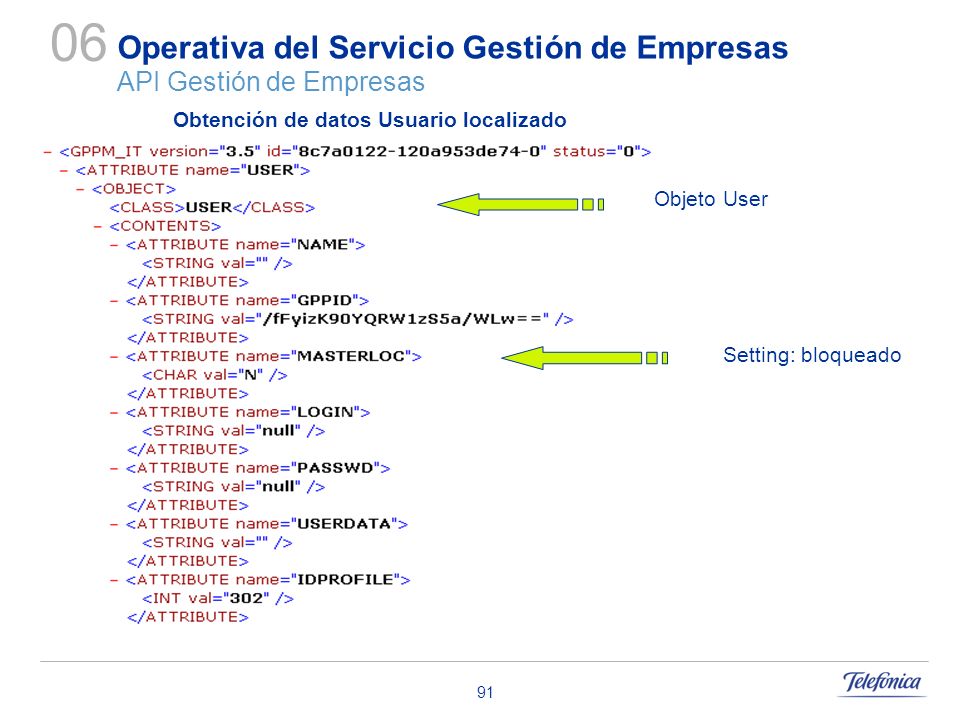Viewport: 960px width, 720px height.
Task: Click the STRING val="null" under LOGIN
Action: [x=233, y=430]
